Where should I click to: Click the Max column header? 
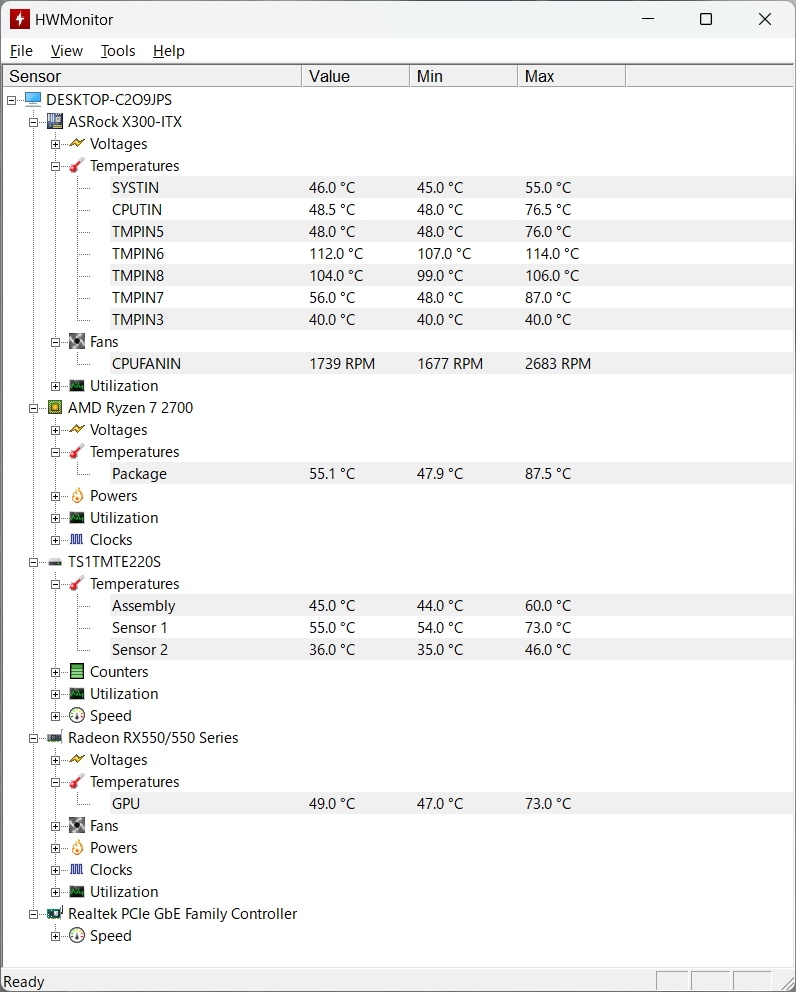pos(571,76)
